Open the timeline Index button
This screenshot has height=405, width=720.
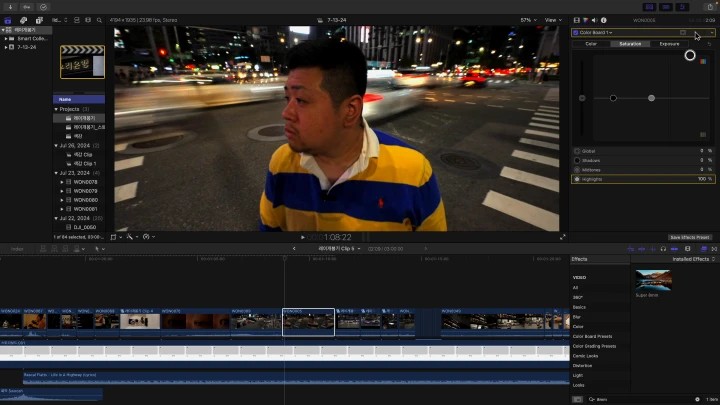(17, 249)
